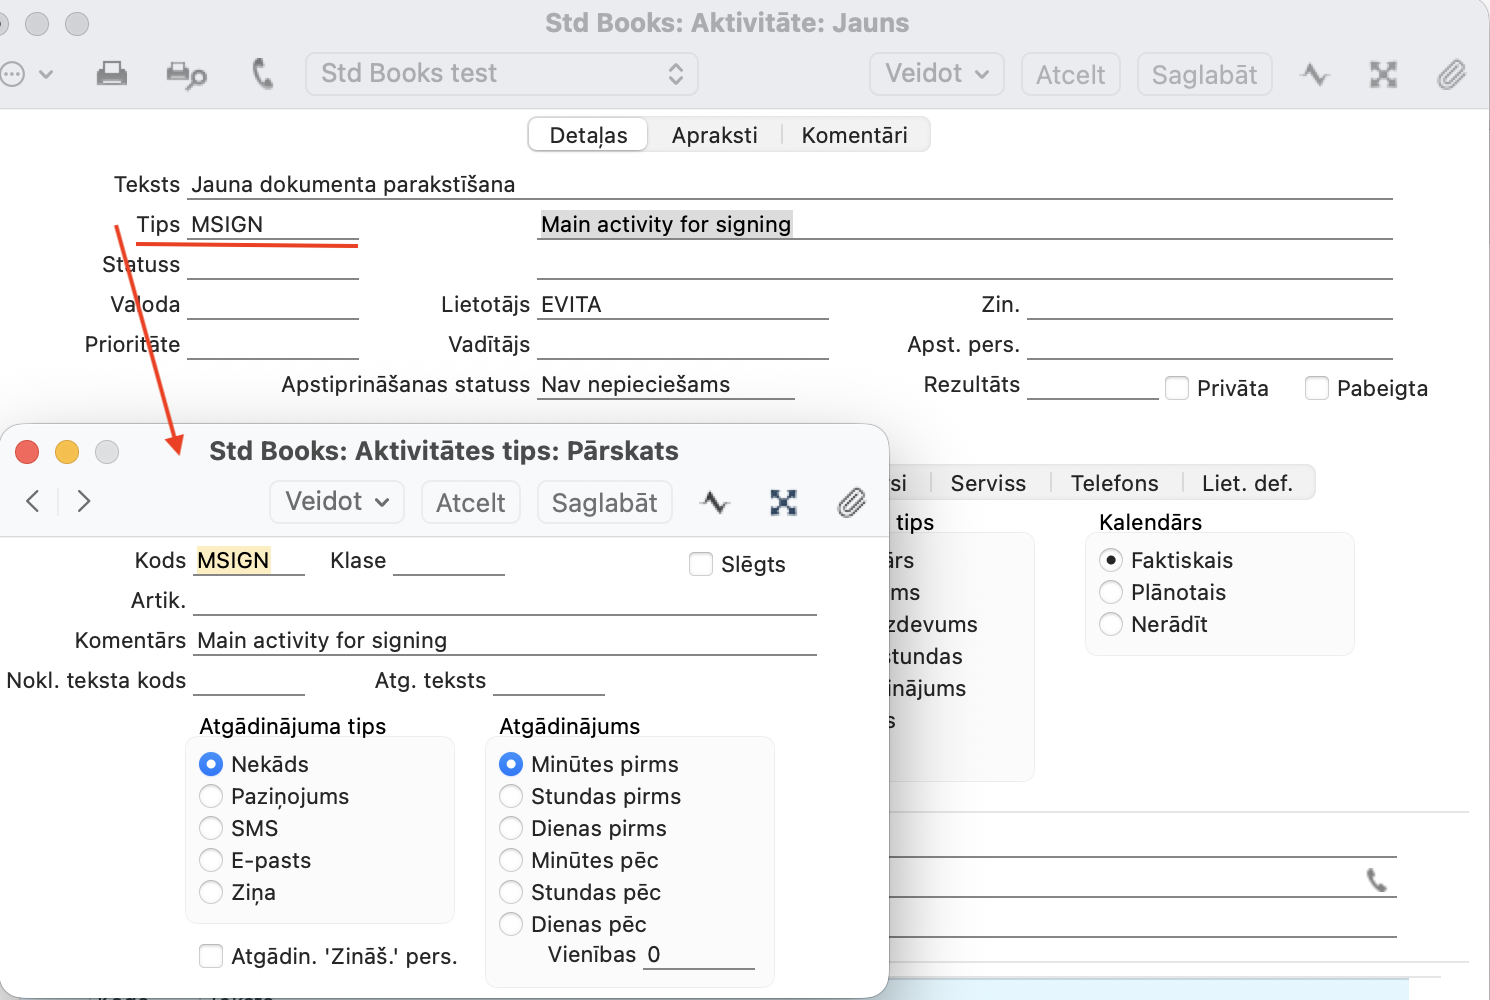The height and width of the screenshot is (1000, 1490).
Task: Click the paperclip attachments icon in main window
Action: (1451, 75)
